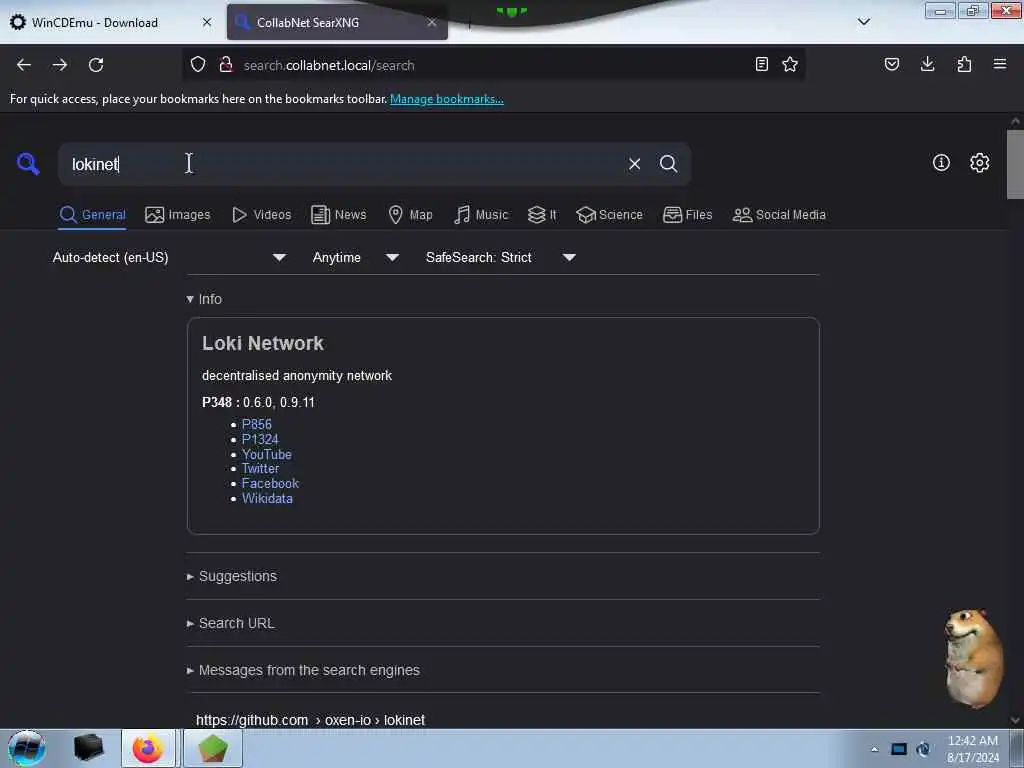Open list all tabs chevron

tap(863, 22)
